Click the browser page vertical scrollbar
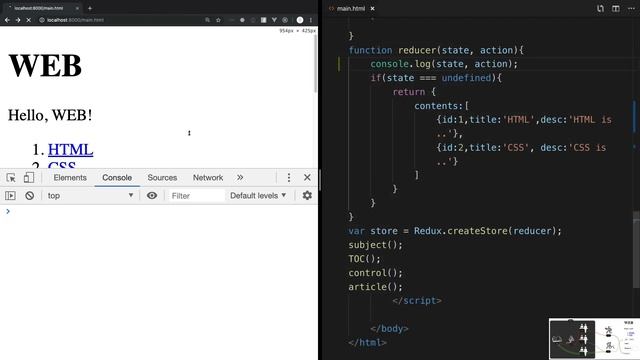The height and width of the screenshot is (360, 640). pos(316,63)
